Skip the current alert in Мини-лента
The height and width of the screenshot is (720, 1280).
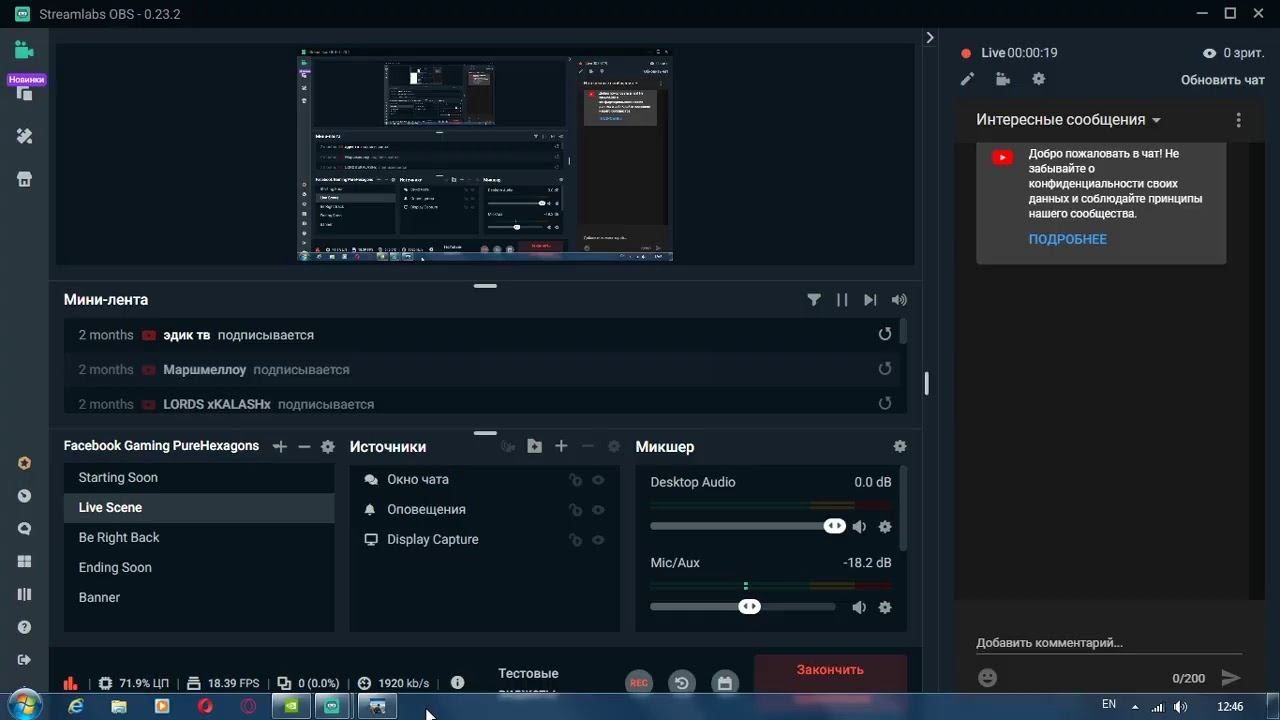pyautogui.click(x=870, y=300)
